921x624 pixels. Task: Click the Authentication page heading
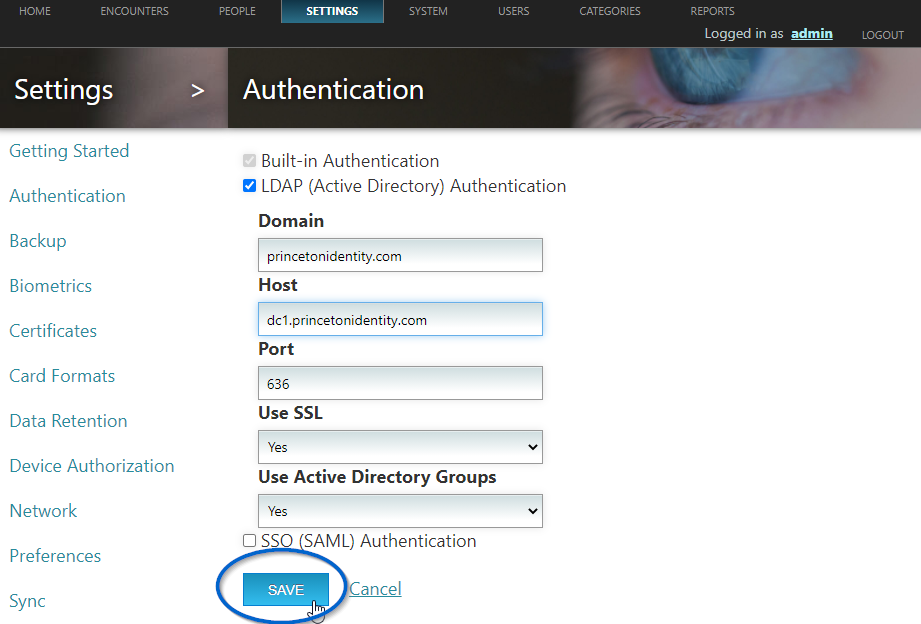pyautogui.click(x=333, y=90)
